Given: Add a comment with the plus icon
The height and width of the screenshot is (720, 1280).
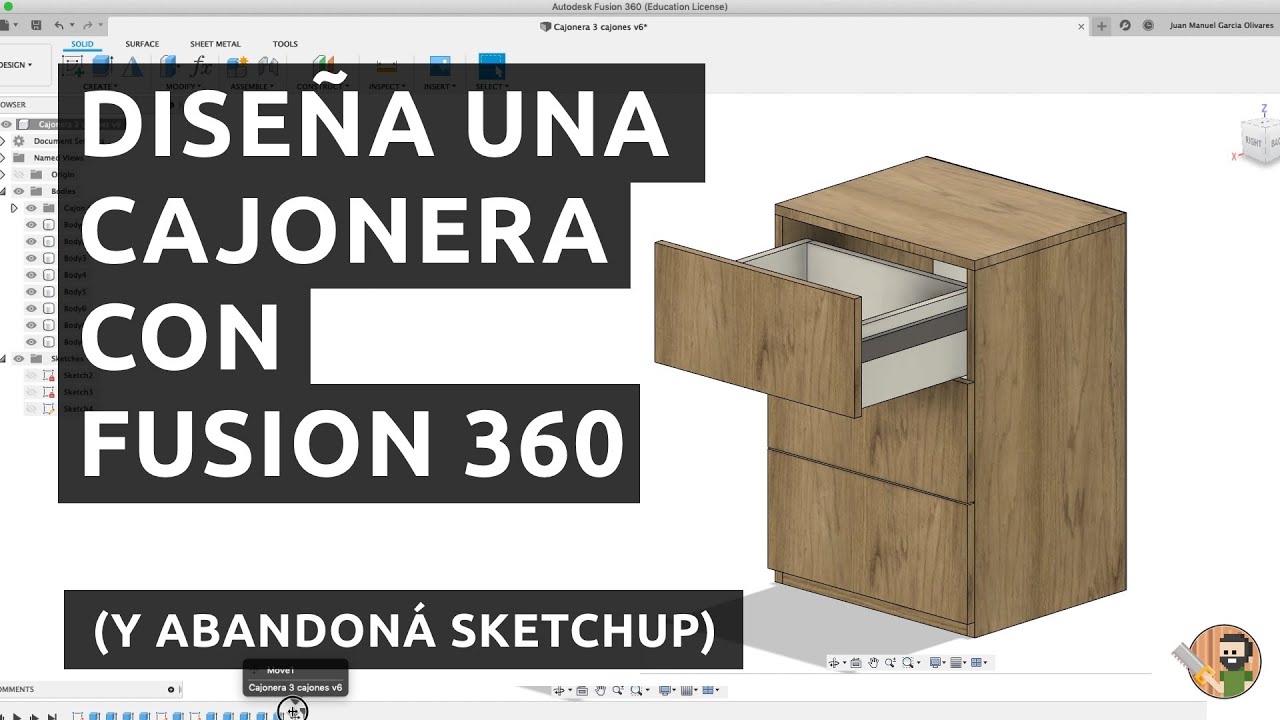Looking at the screenshot, I should [x=171, y=689].
